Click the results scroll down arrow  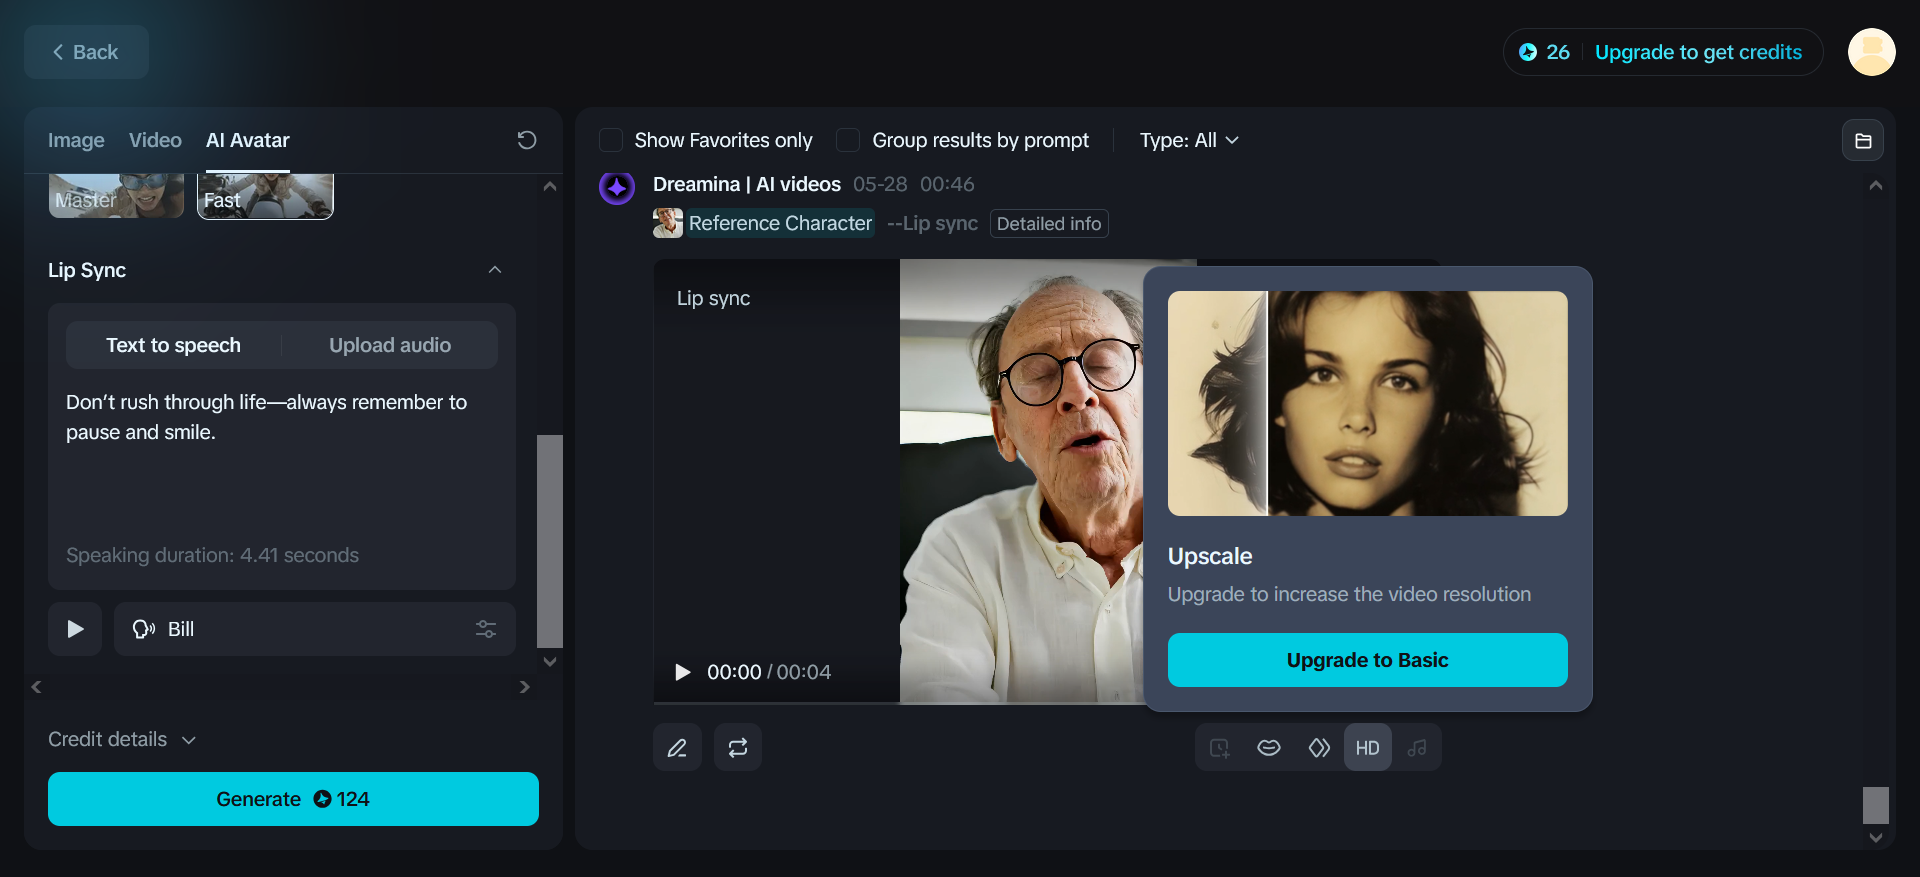click(1876, 838)
